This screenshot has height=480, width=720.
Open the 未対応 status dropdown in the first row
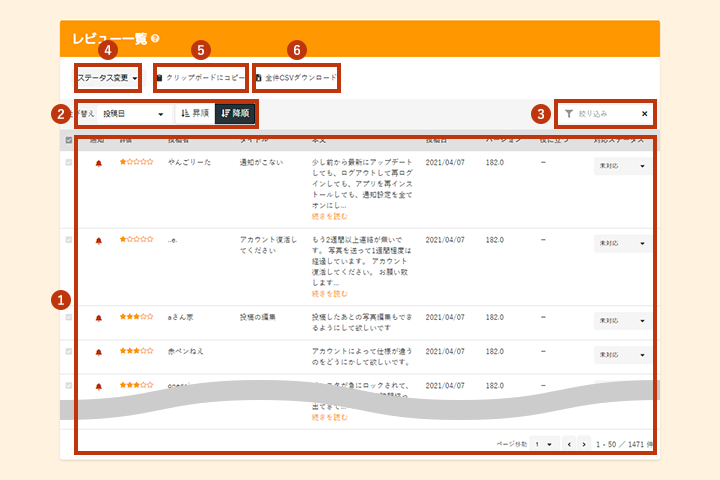pos(621,166)
